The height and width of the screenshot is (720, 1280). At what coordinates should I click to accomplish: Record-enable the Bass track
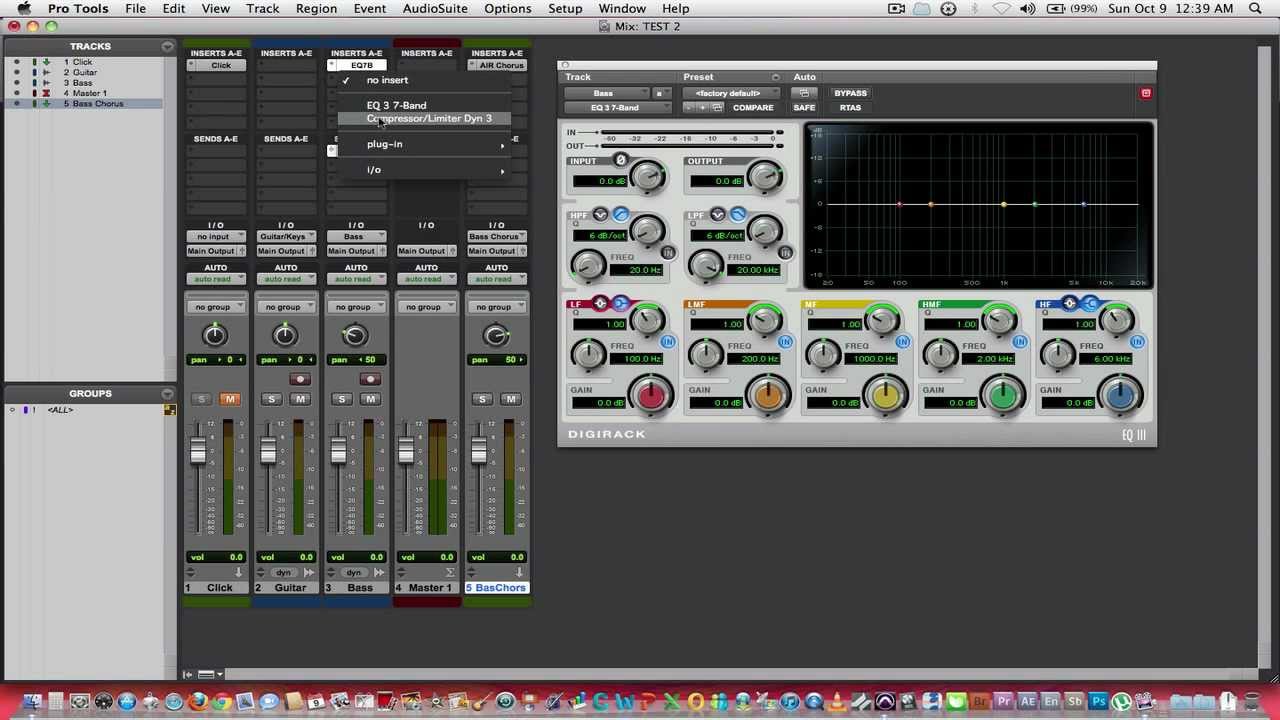[369, 379]
